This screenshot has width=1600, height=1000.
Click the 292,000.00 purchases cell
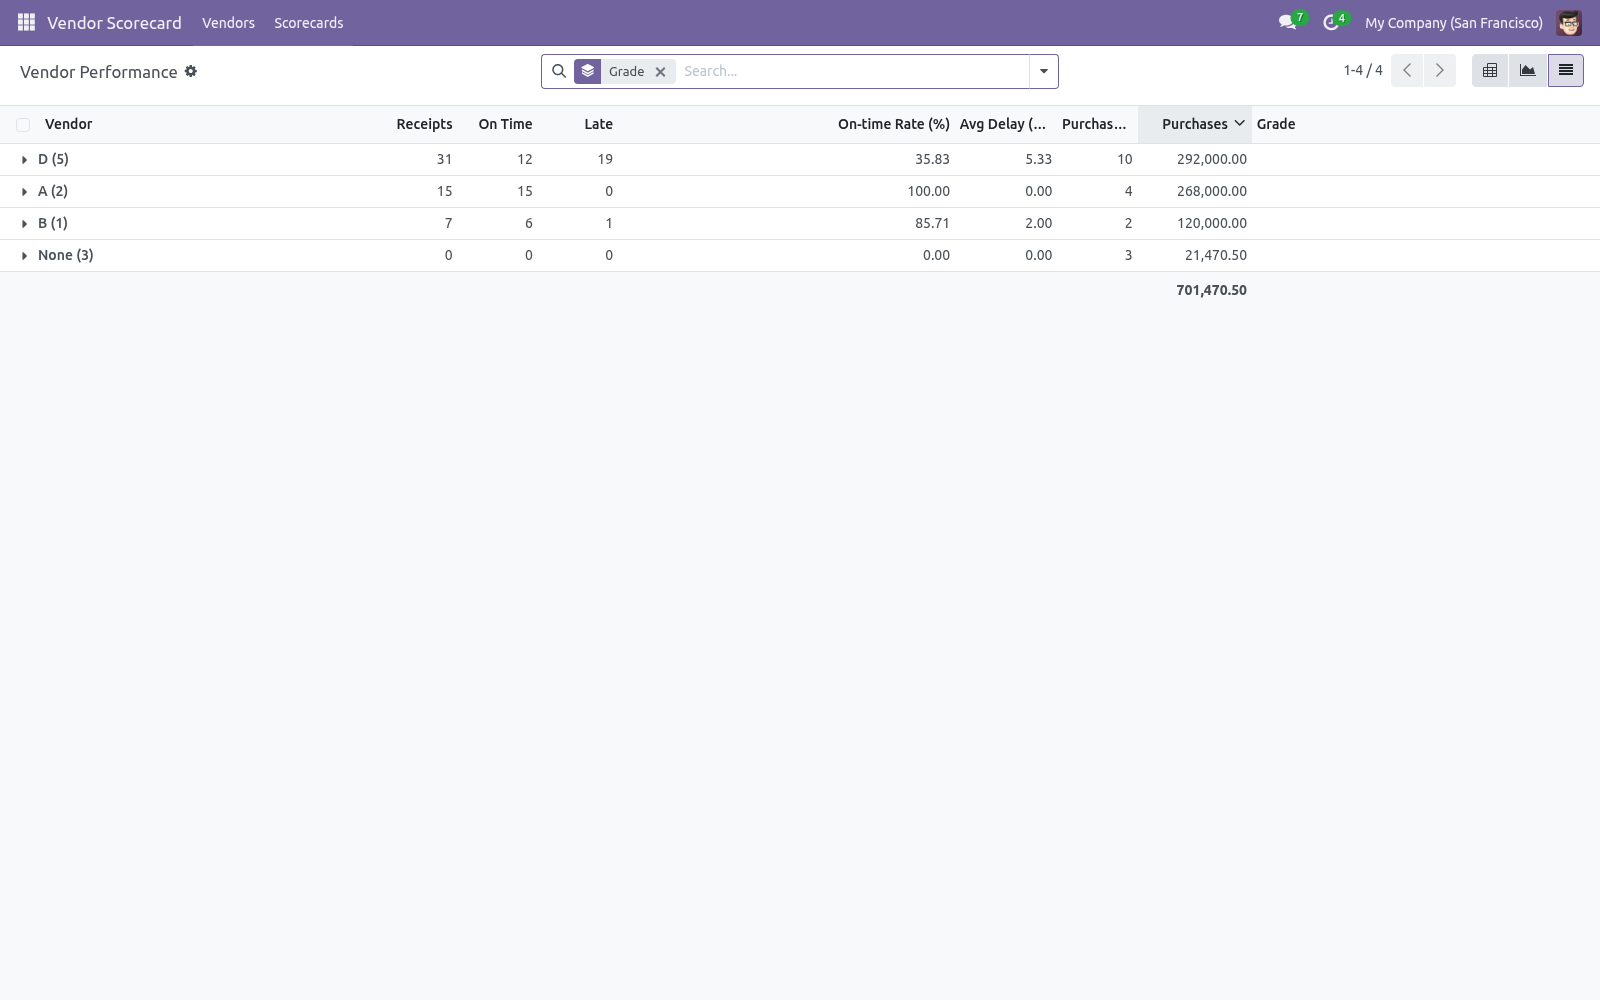(1211, 159)
